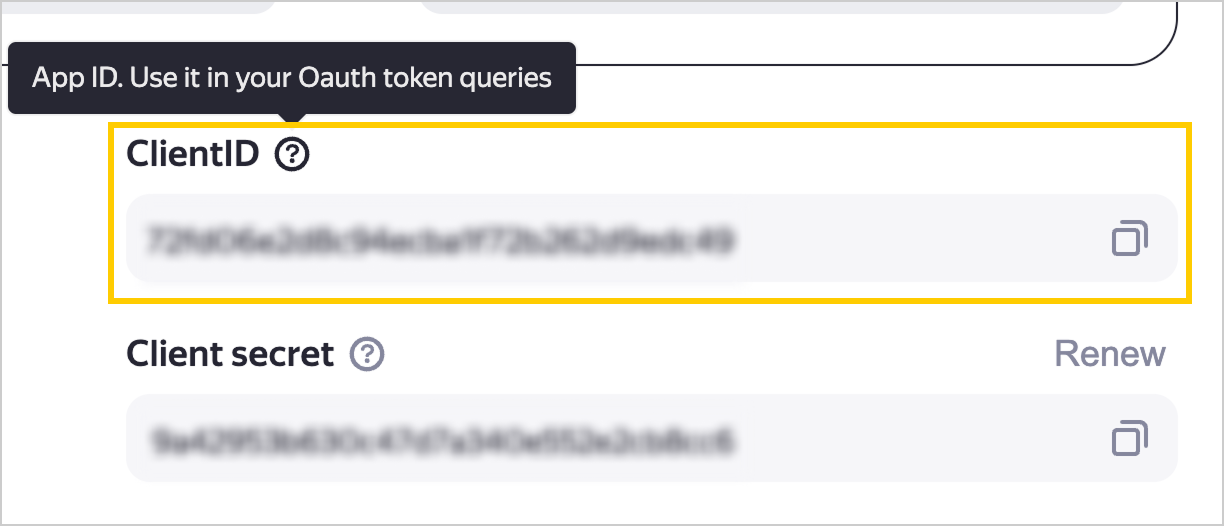Click the blurred ClientID value text
Viewport: 1224px width, 526px height.
click(441, 240)
